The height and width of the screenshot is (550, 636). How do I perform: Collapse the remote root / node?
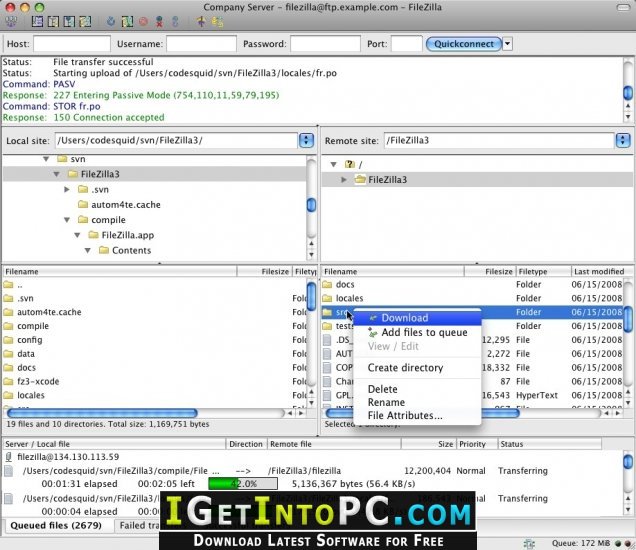333,164
